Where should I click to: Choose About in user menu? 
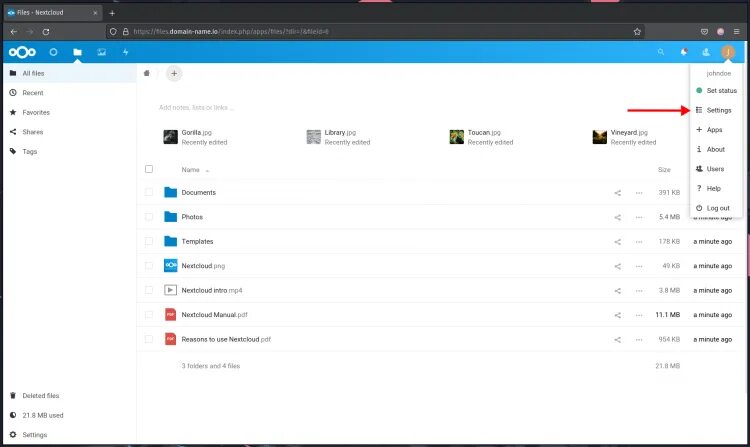point(716,149)
